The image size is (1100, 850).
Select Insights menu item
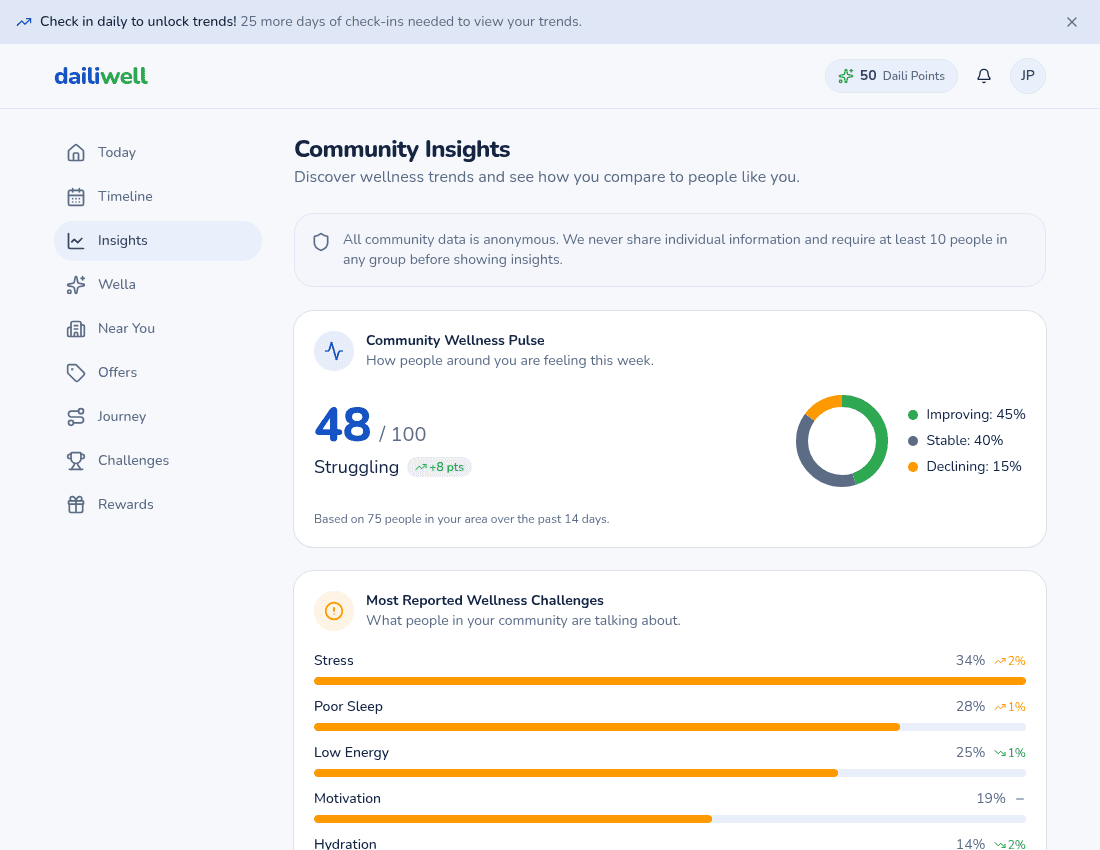[158, 241]
